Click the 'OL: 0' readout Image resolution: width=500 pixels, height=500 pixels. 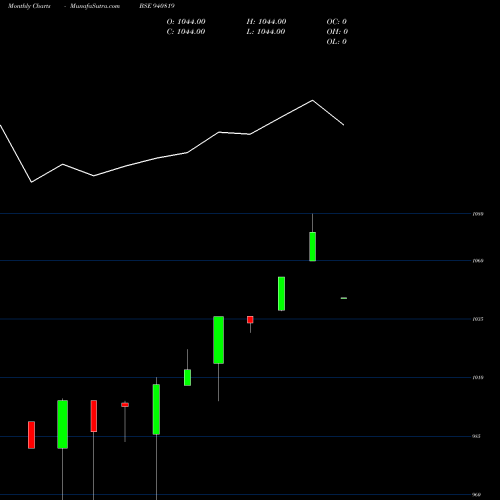(x=337, y=42)
